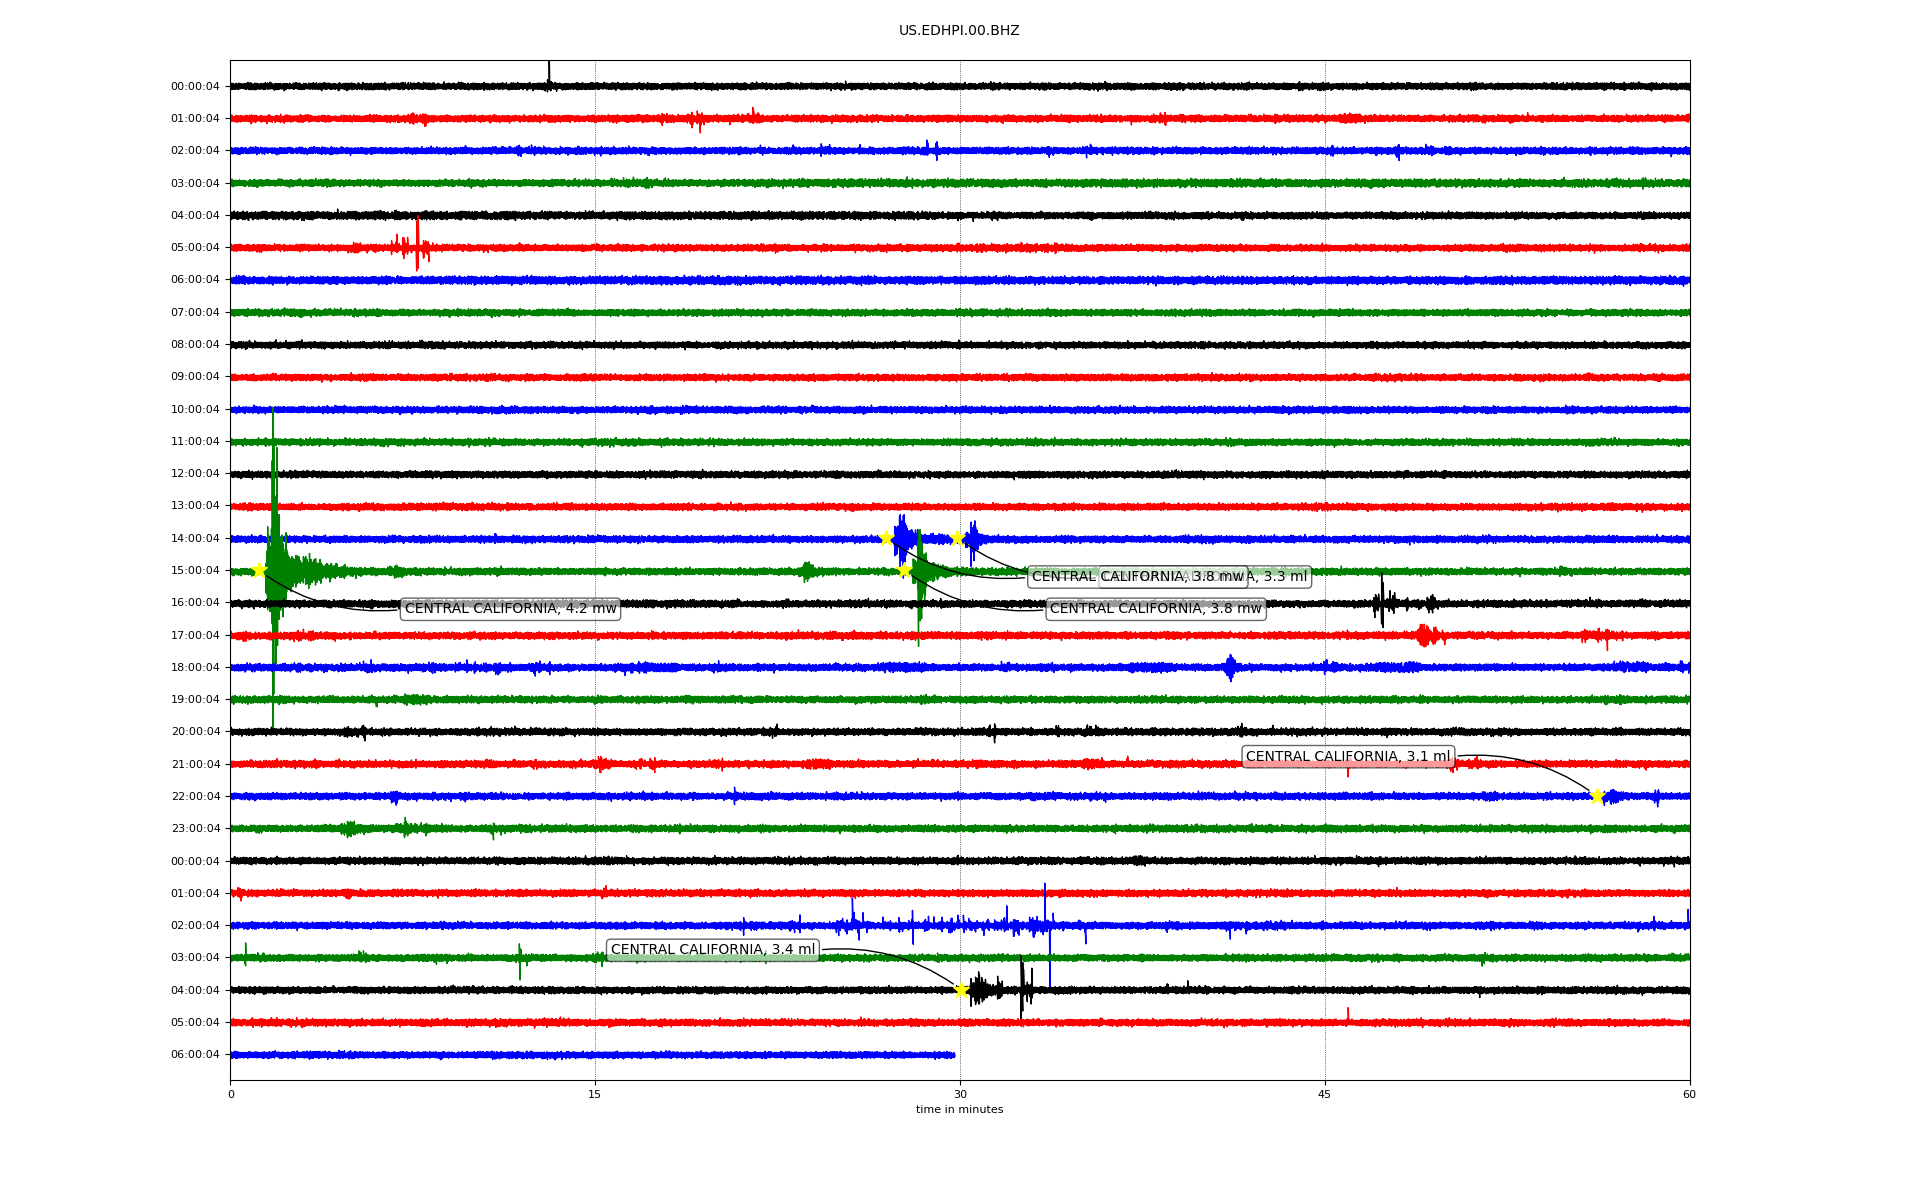Click the 22:00:04 row time label

[x=195, y=797]
